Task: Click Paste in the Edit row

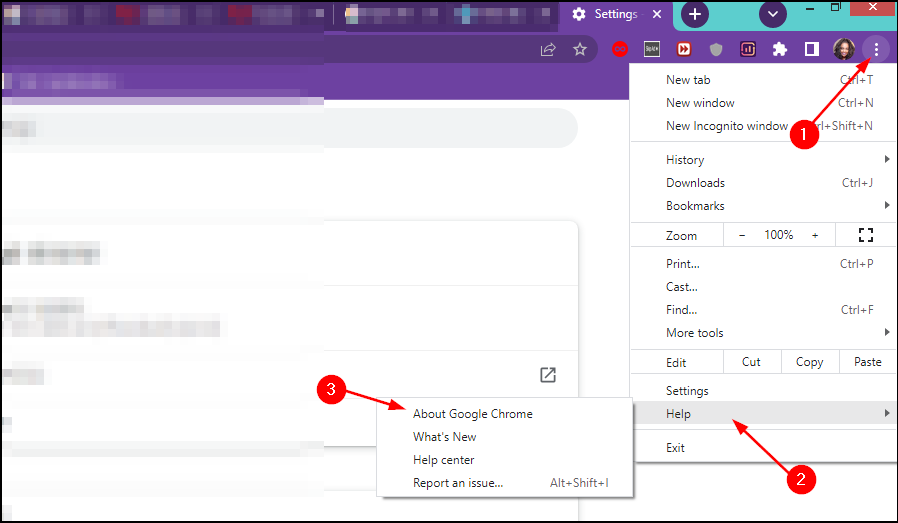Action: coord(867,362)
